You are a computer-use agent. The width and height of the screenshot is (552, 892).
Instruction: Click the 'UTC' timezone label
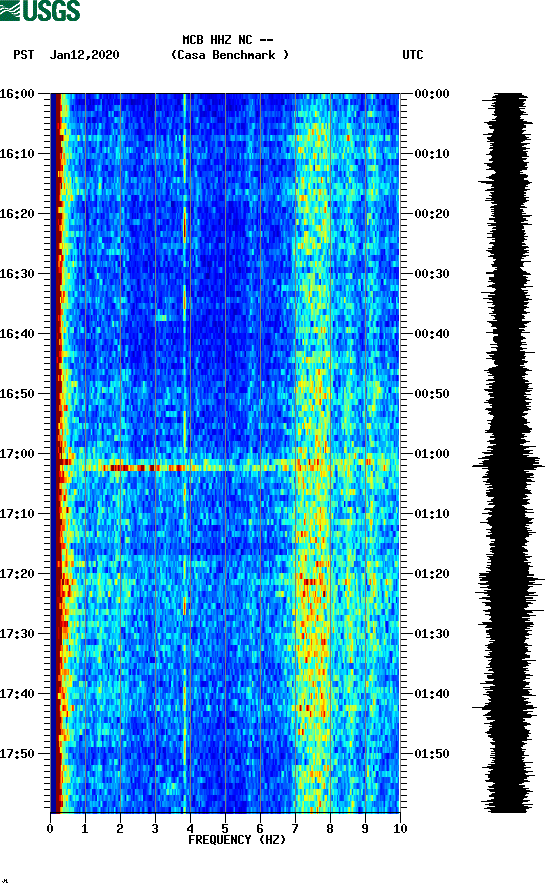413,55
